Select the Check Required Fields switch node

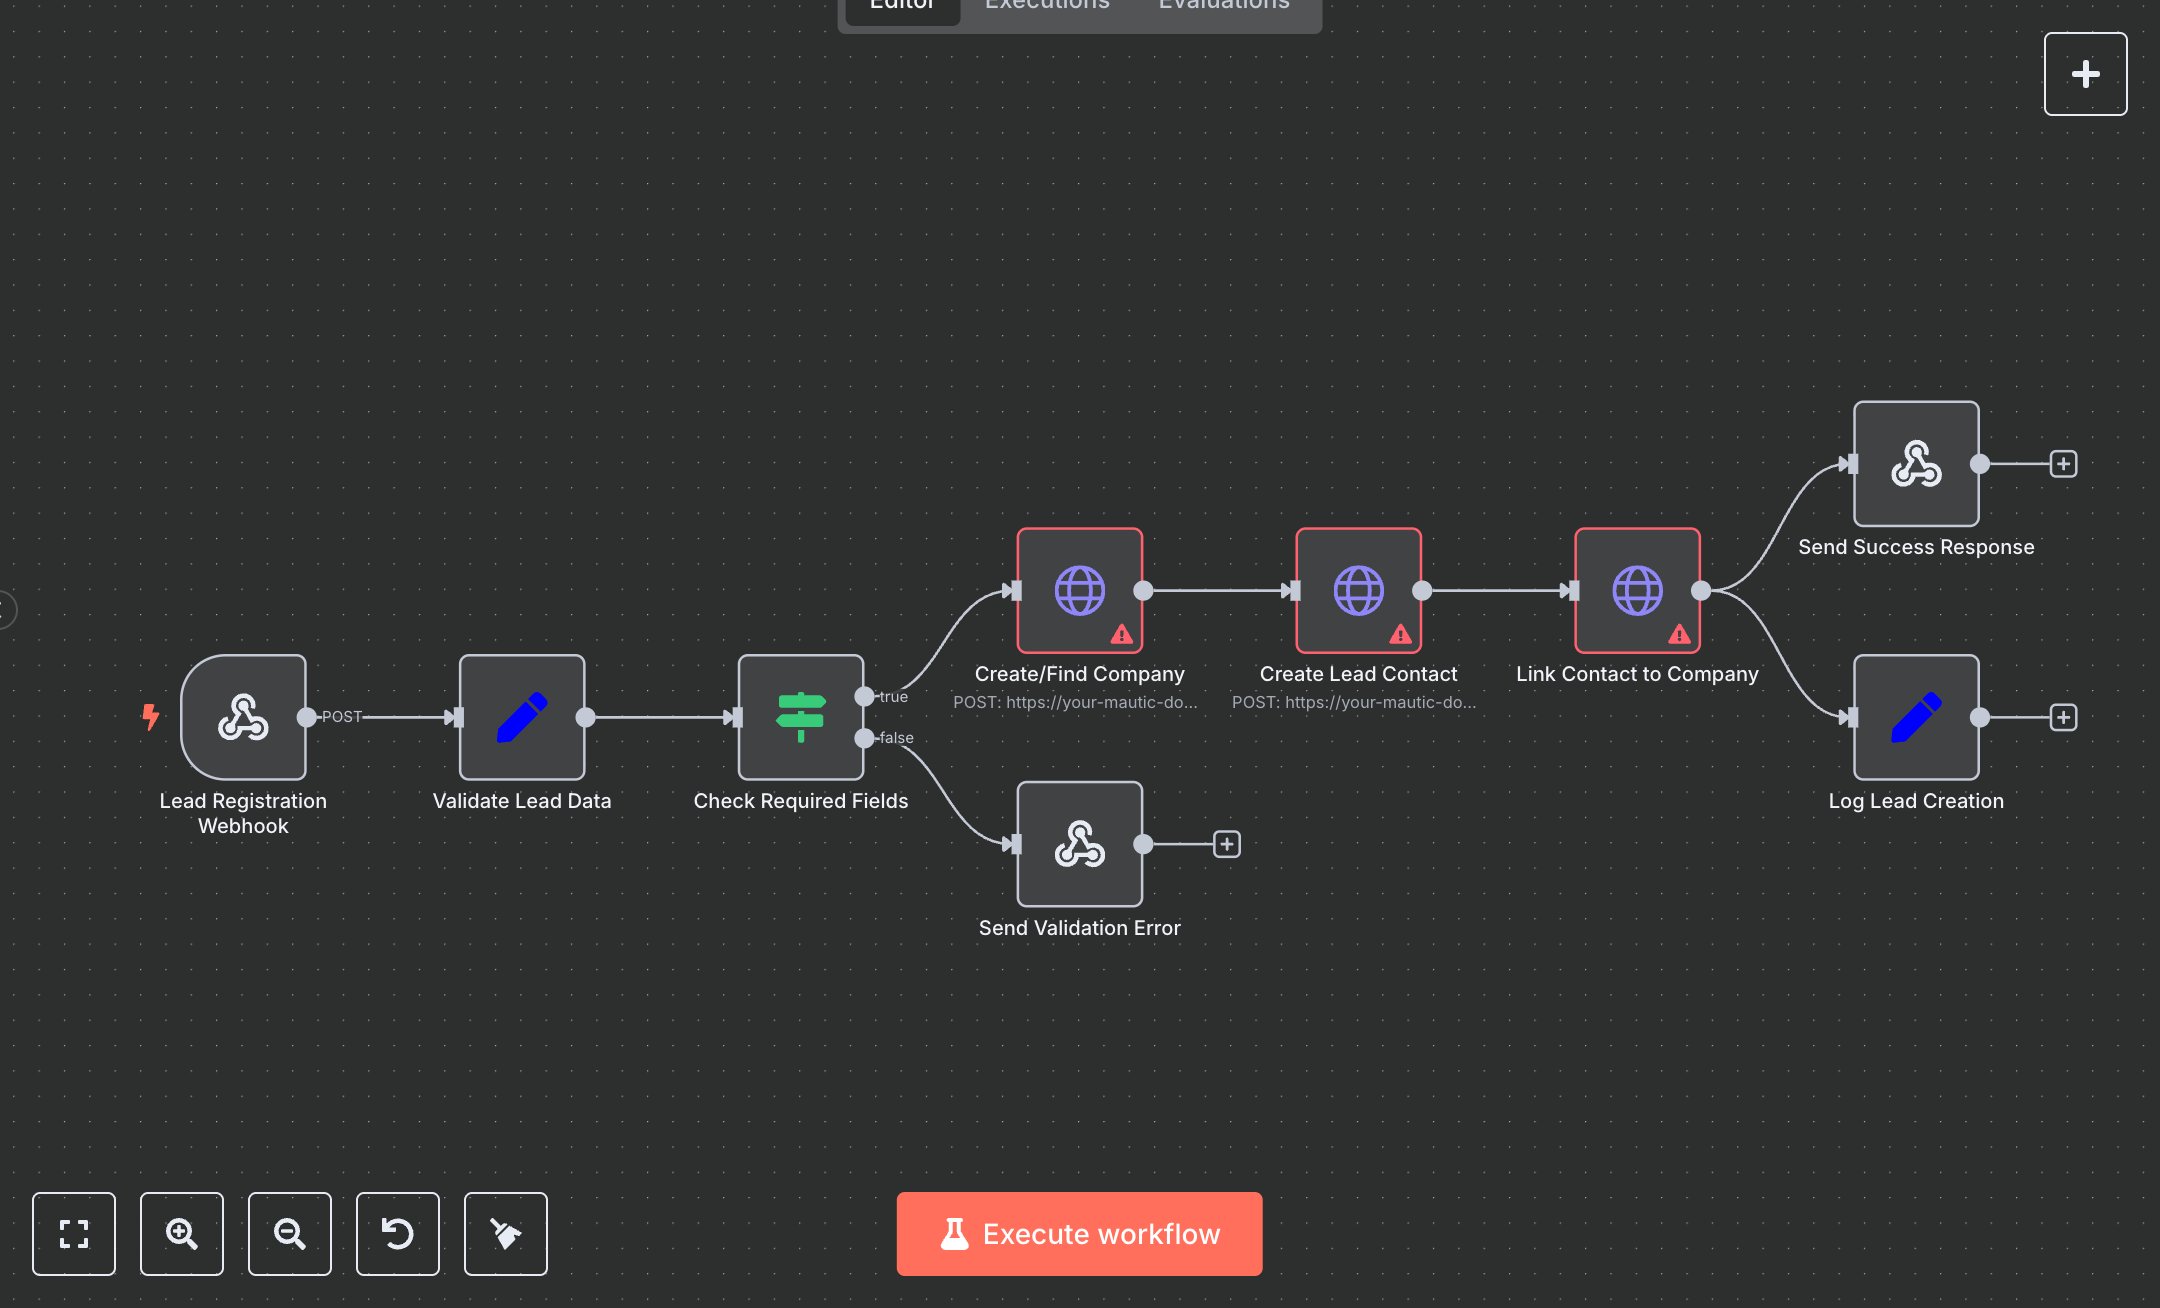click(x=800, y=716)
